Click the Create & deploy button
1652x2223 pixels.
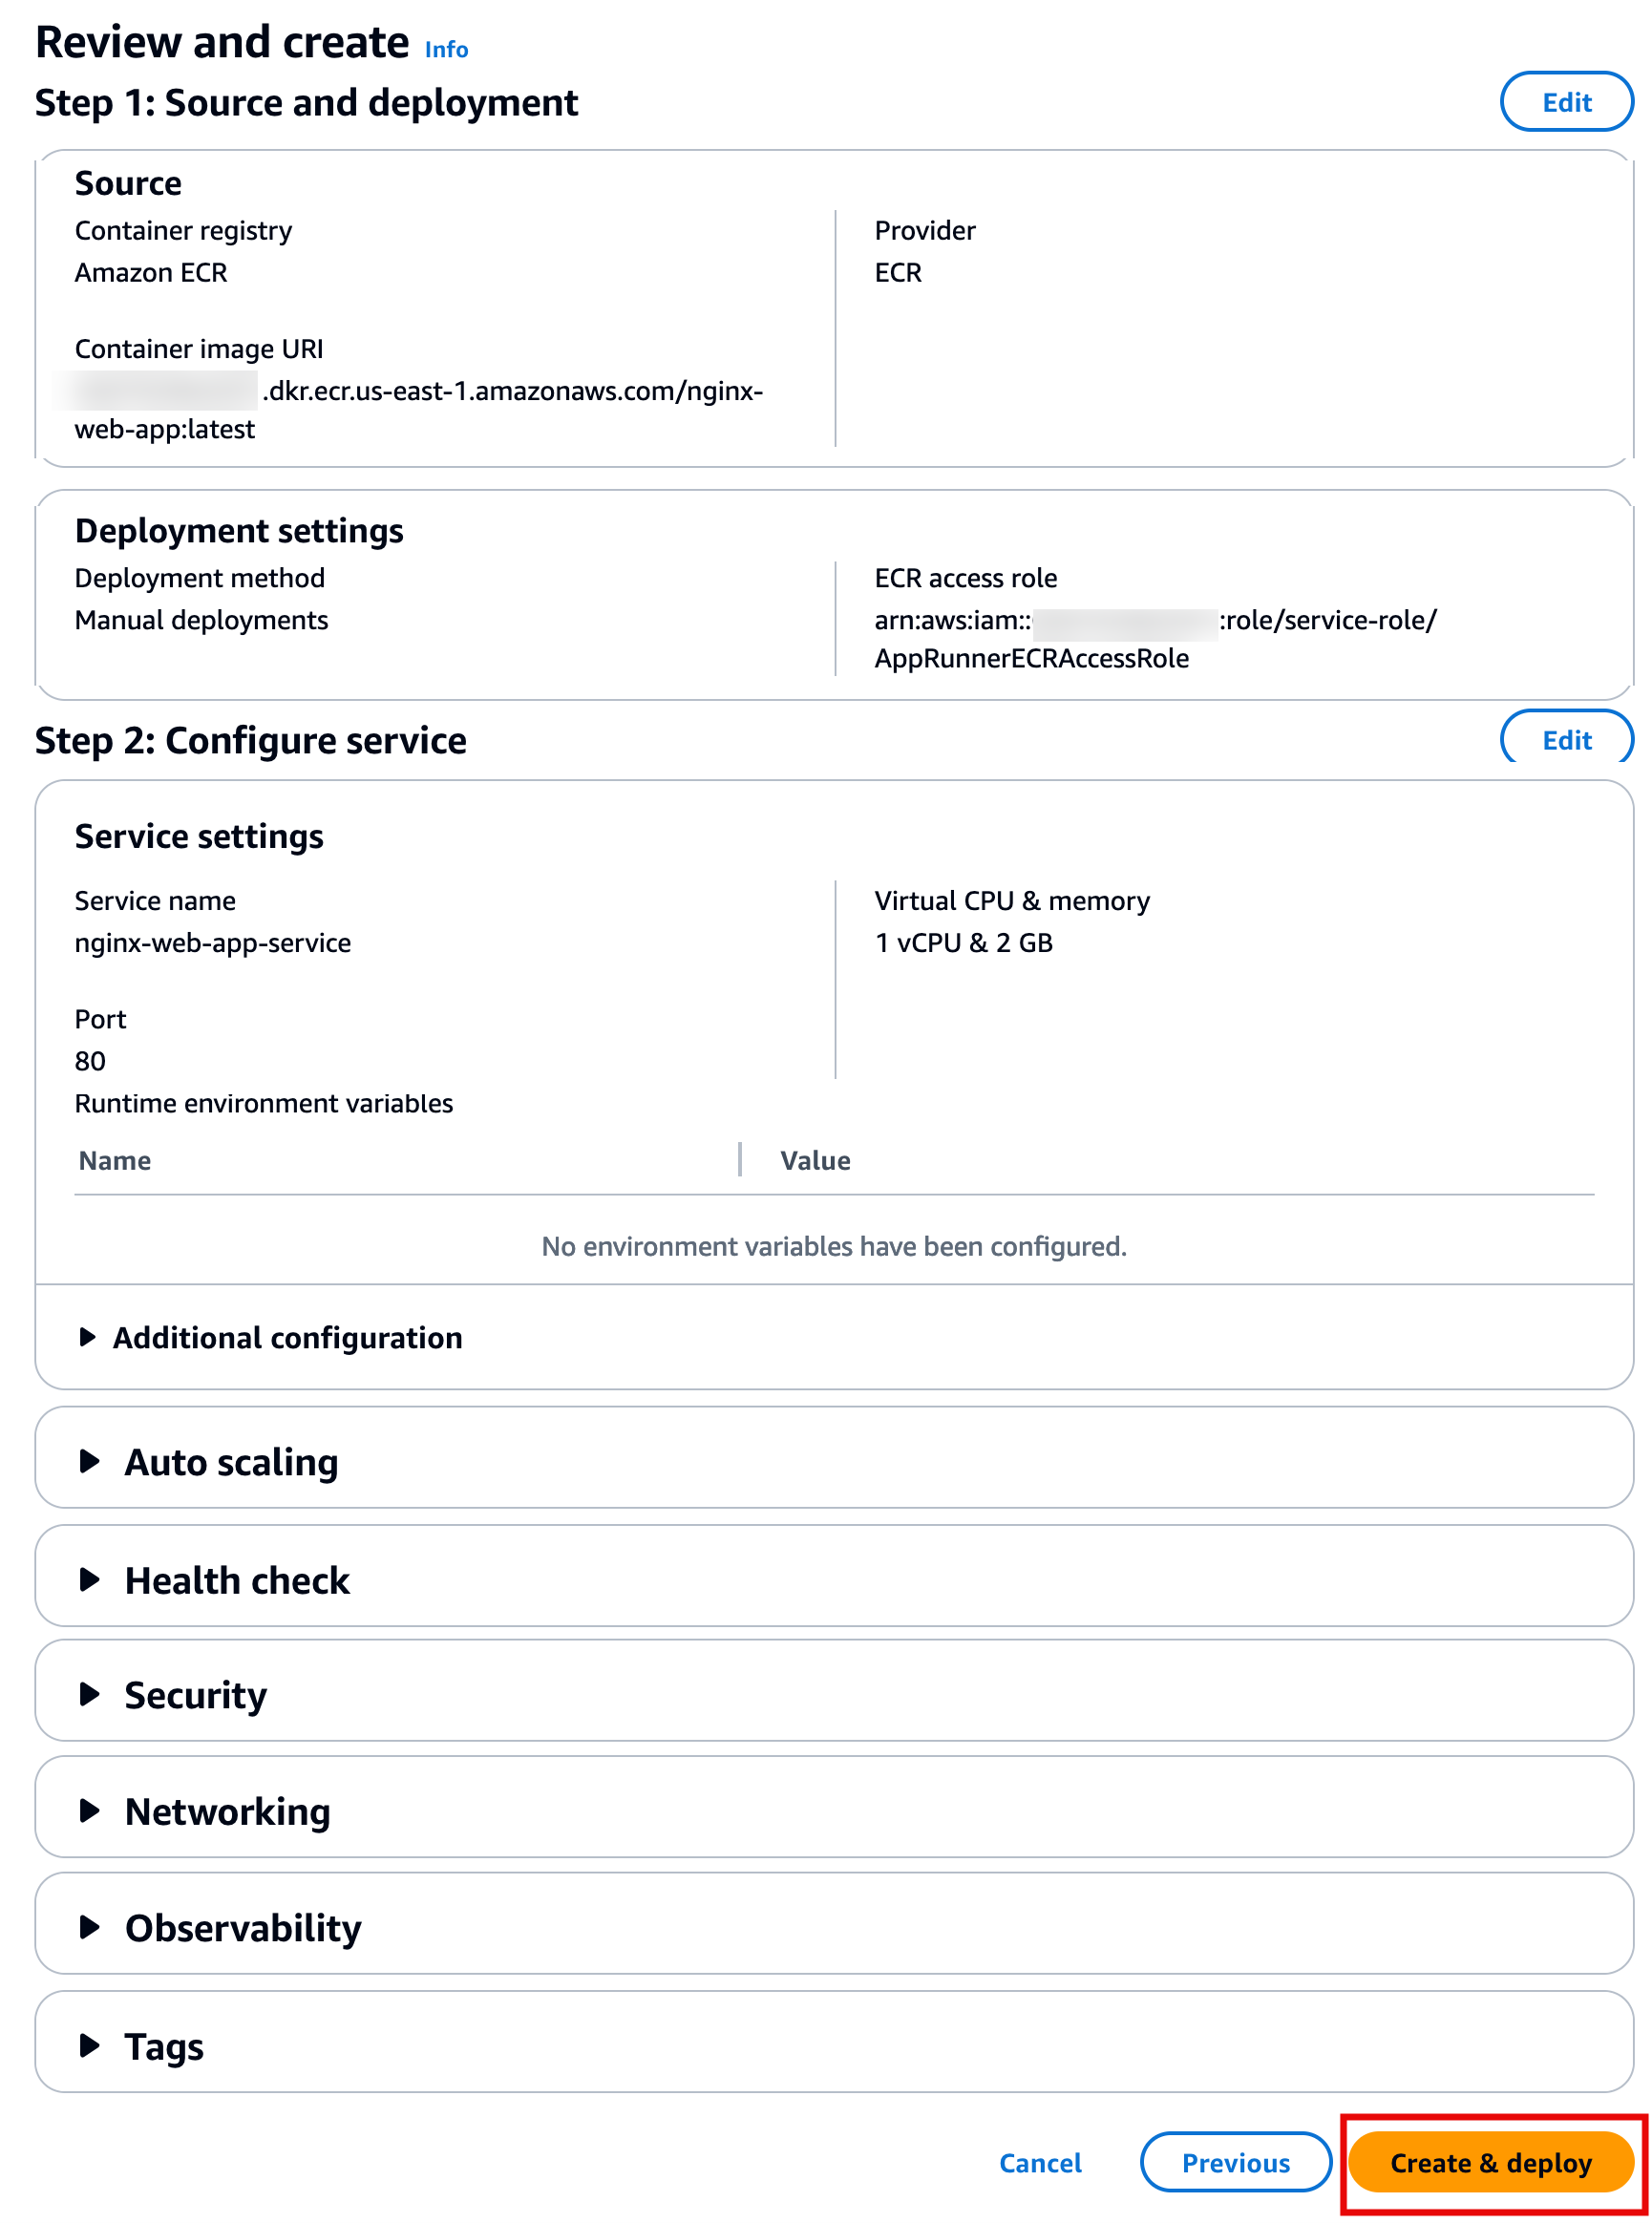1490,2163
